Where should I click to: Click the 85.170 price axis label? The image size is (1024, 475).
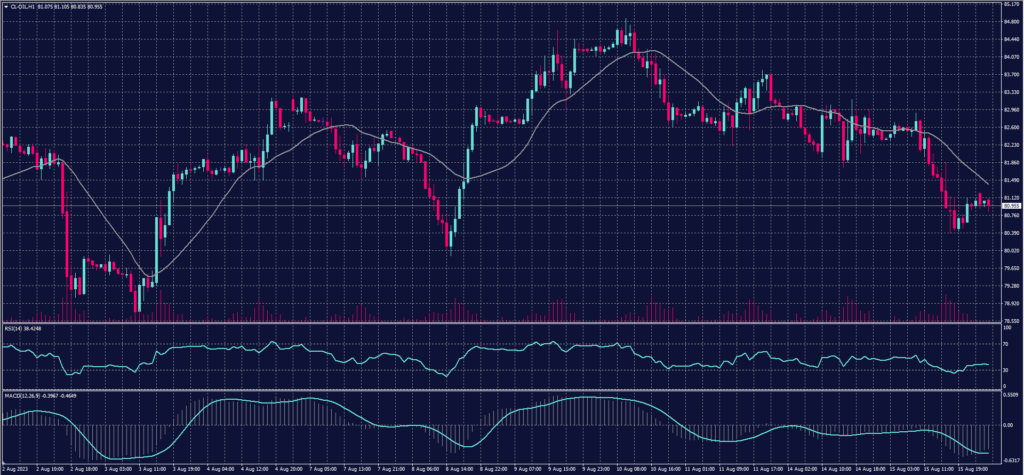pos(1009,5)
